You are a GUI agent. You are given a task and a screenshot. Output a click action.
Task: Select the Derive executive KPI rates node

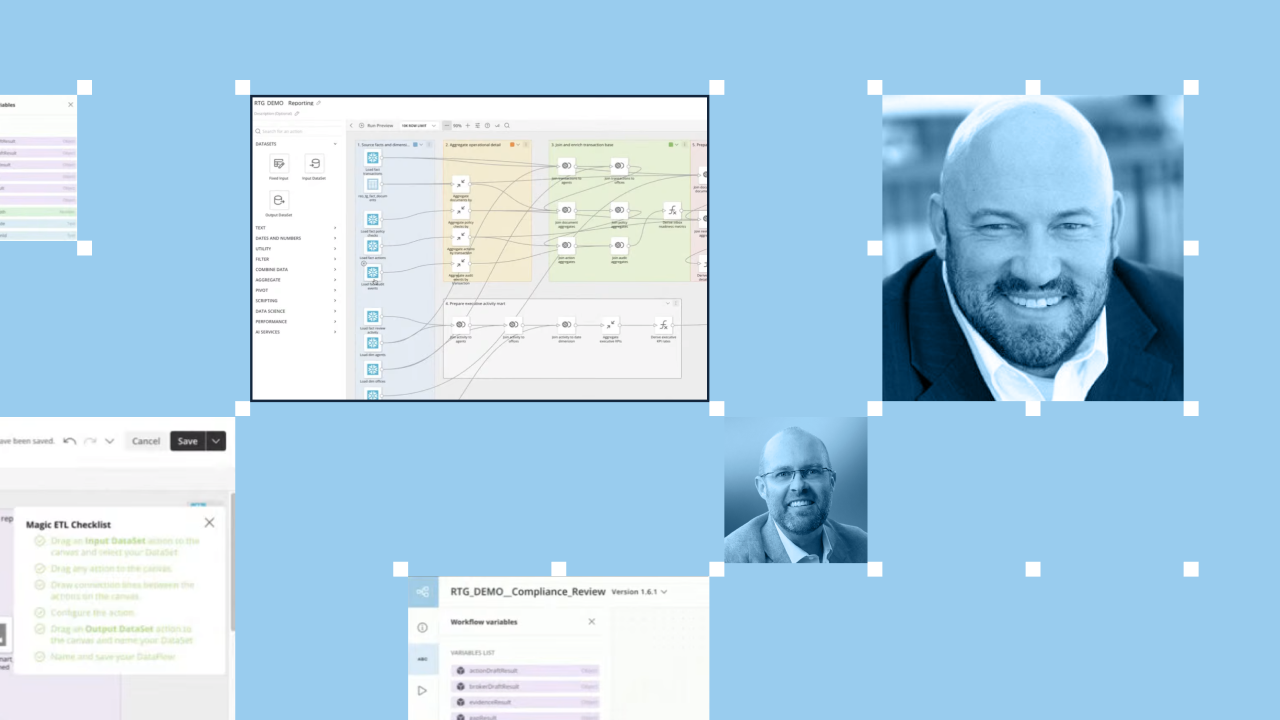[x=663, y=325]
